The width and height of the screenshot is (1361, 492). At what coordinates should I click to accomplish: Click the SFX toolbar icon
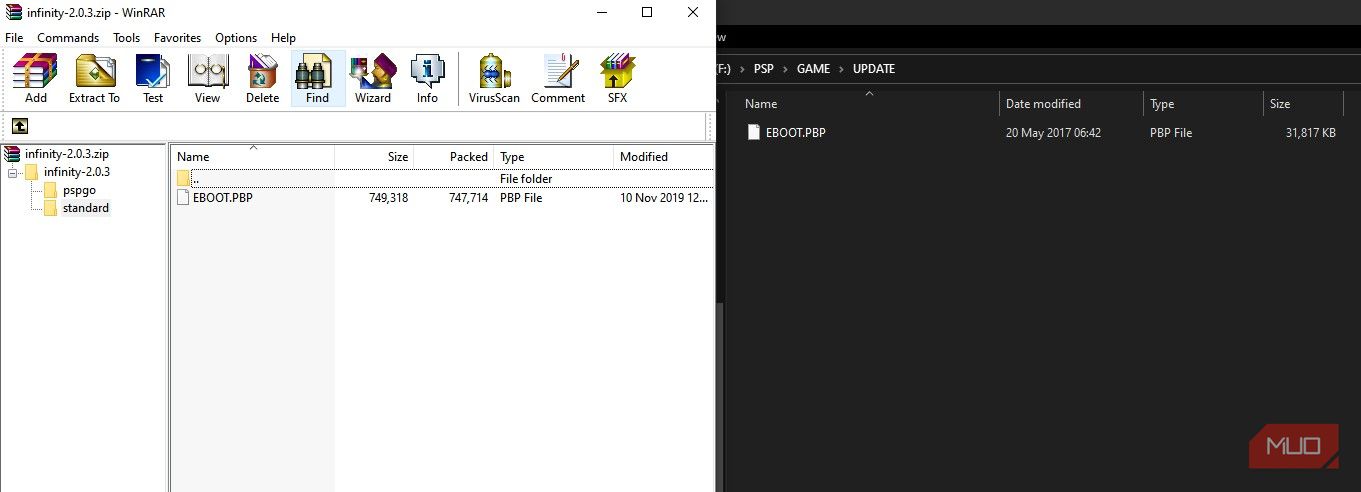pos(617,79)
